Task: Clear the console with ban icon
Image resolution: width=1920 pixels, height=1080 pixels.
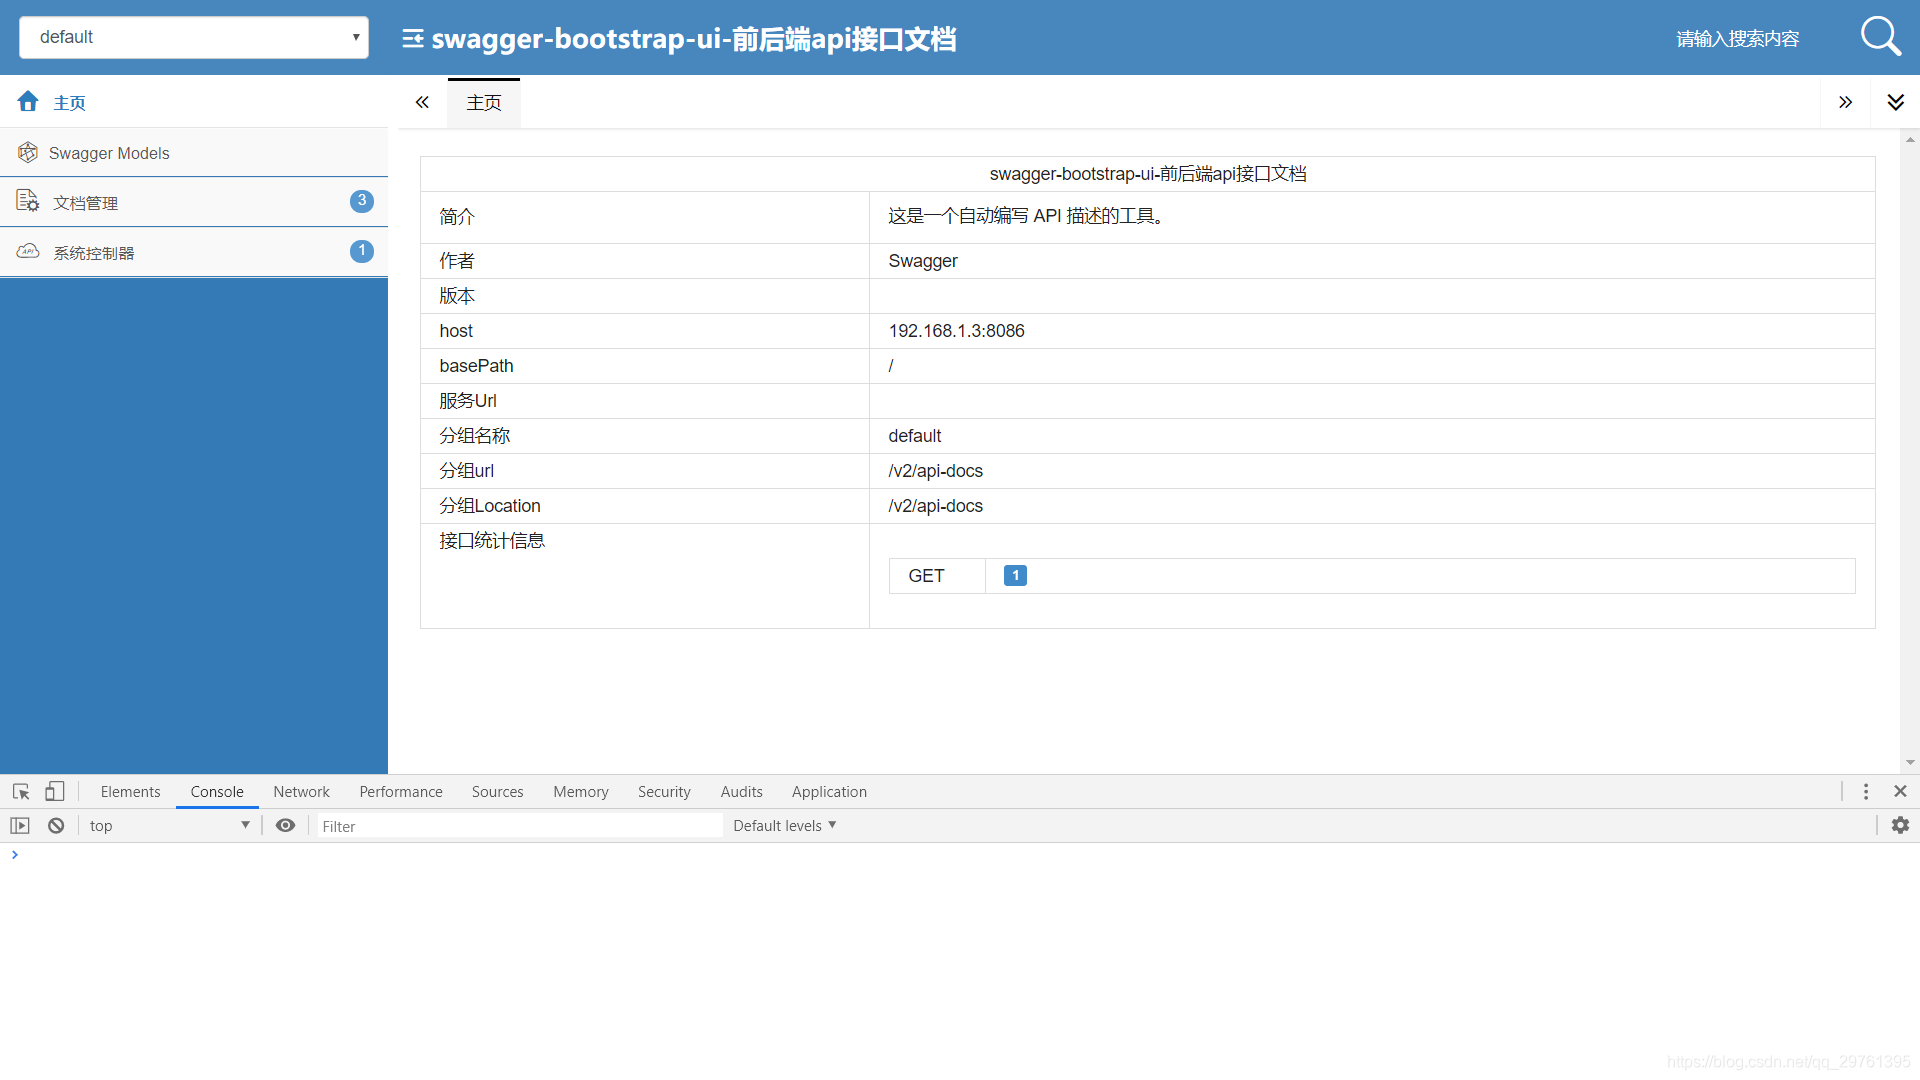Action: 56,825
